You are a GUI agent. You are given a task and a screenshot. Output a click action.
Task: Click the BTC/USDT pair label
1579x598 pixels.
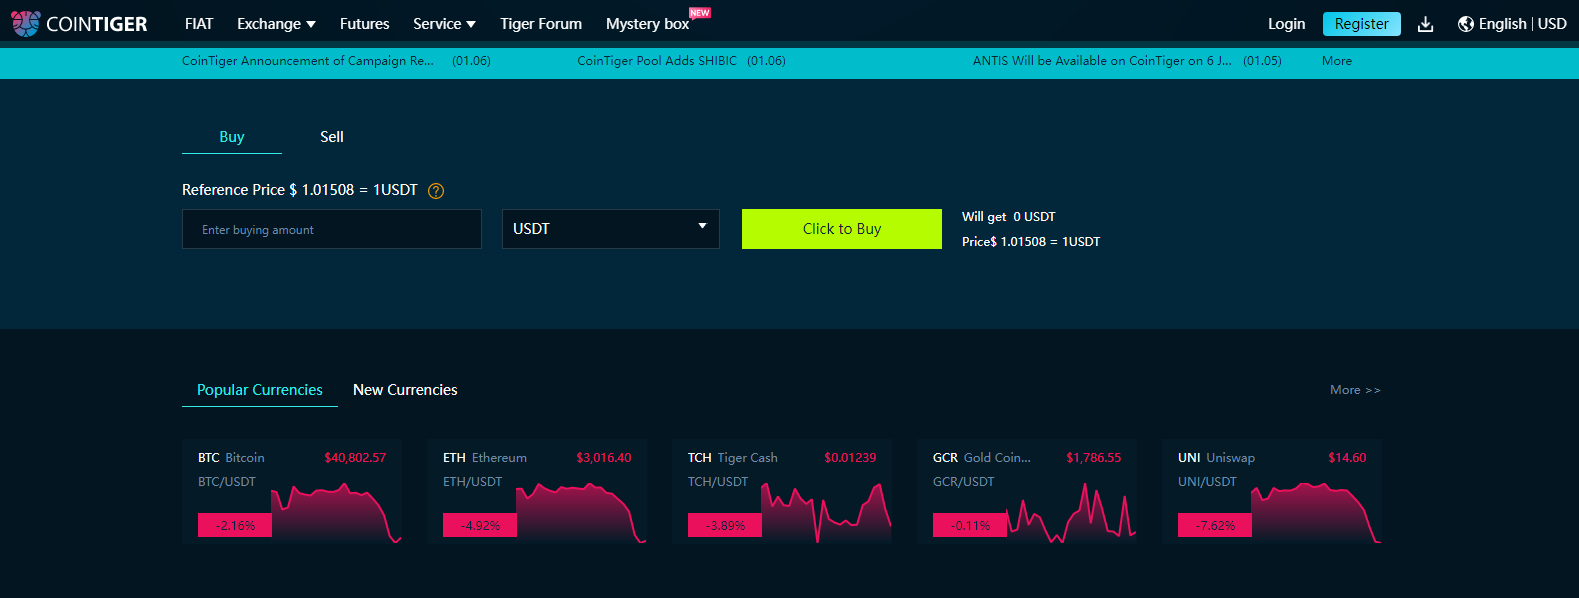point(227,482)
